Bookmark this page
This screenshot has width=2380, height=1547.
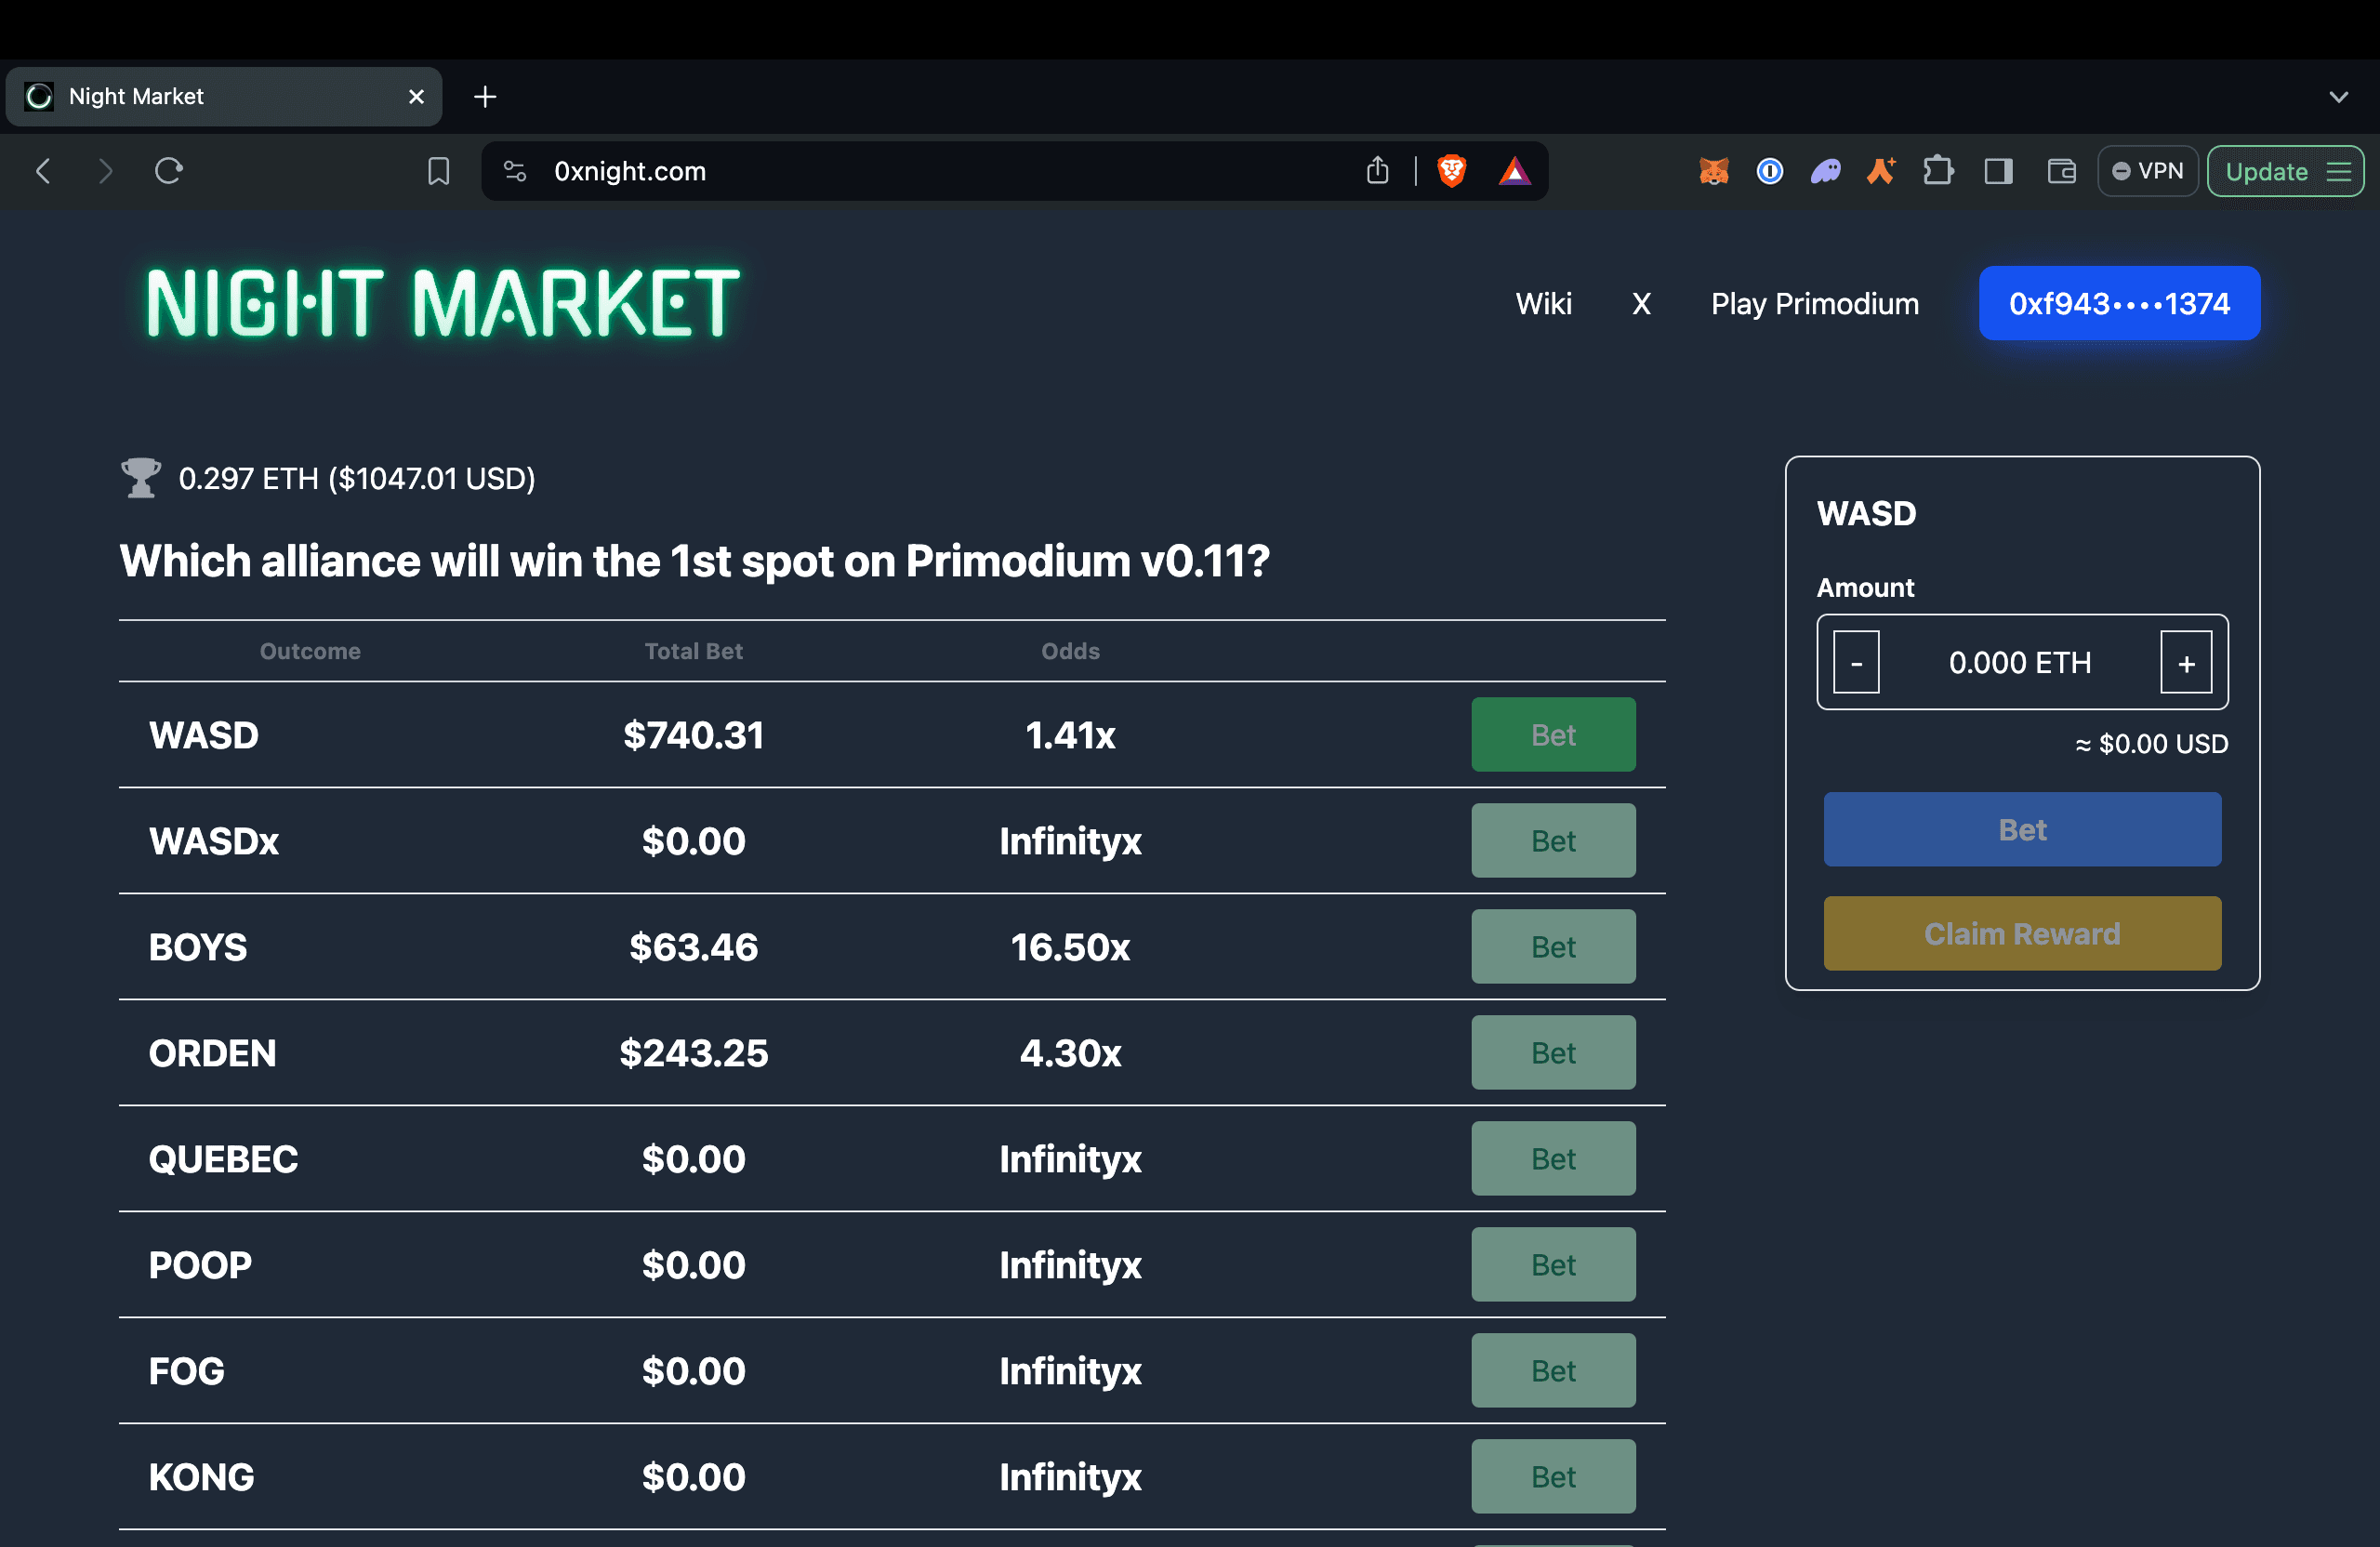pyautogui.click(x=438, y=171)
